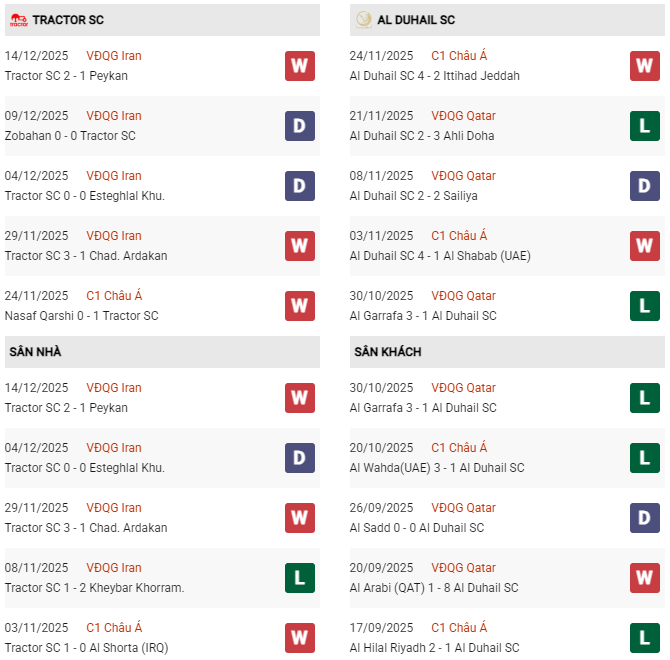The image size is (670, 660).
Task: Click the W badge for Tractor SC vs Al Shorta
Action: tap(299, 638)
